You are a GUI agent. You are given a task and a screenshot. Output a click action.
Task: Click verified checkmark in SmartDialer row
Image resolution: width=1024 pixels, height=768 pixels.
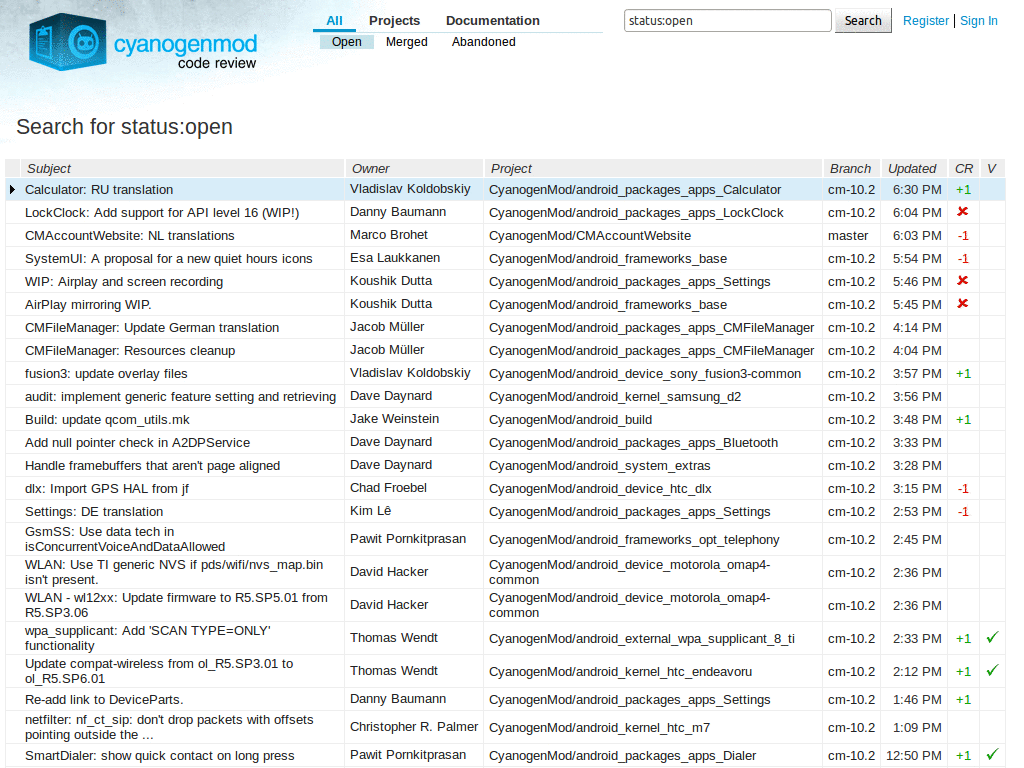pos(992,754)
